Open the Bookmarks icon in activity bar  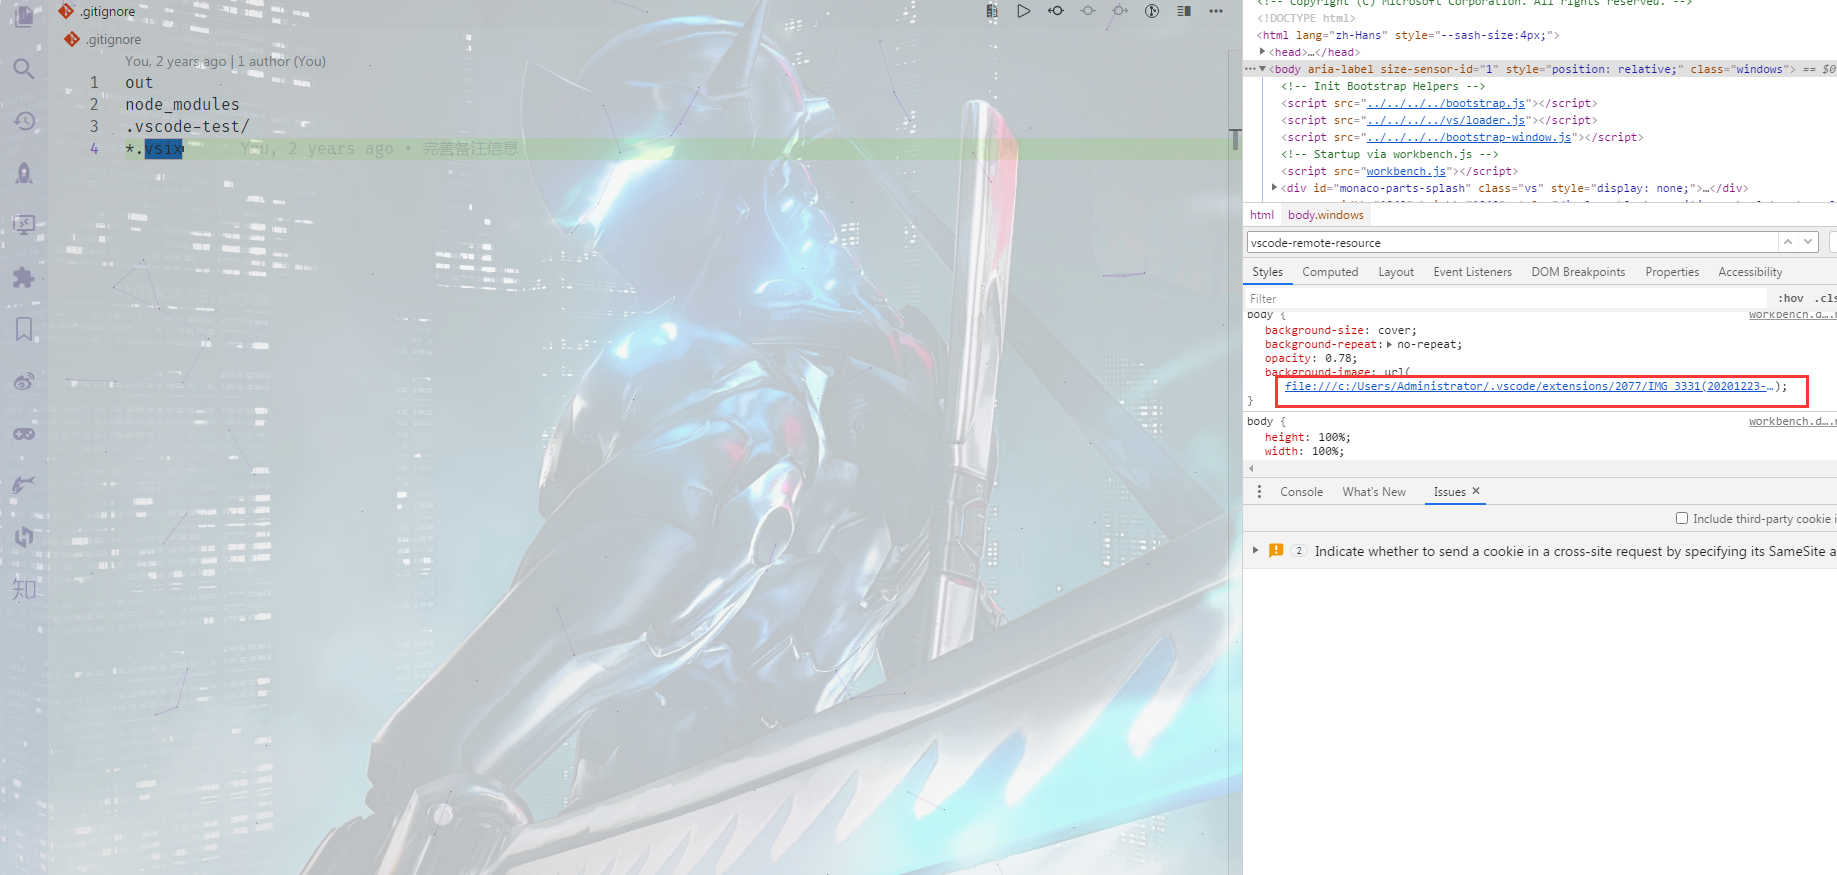pyautogui.click(x=24, y=329)
